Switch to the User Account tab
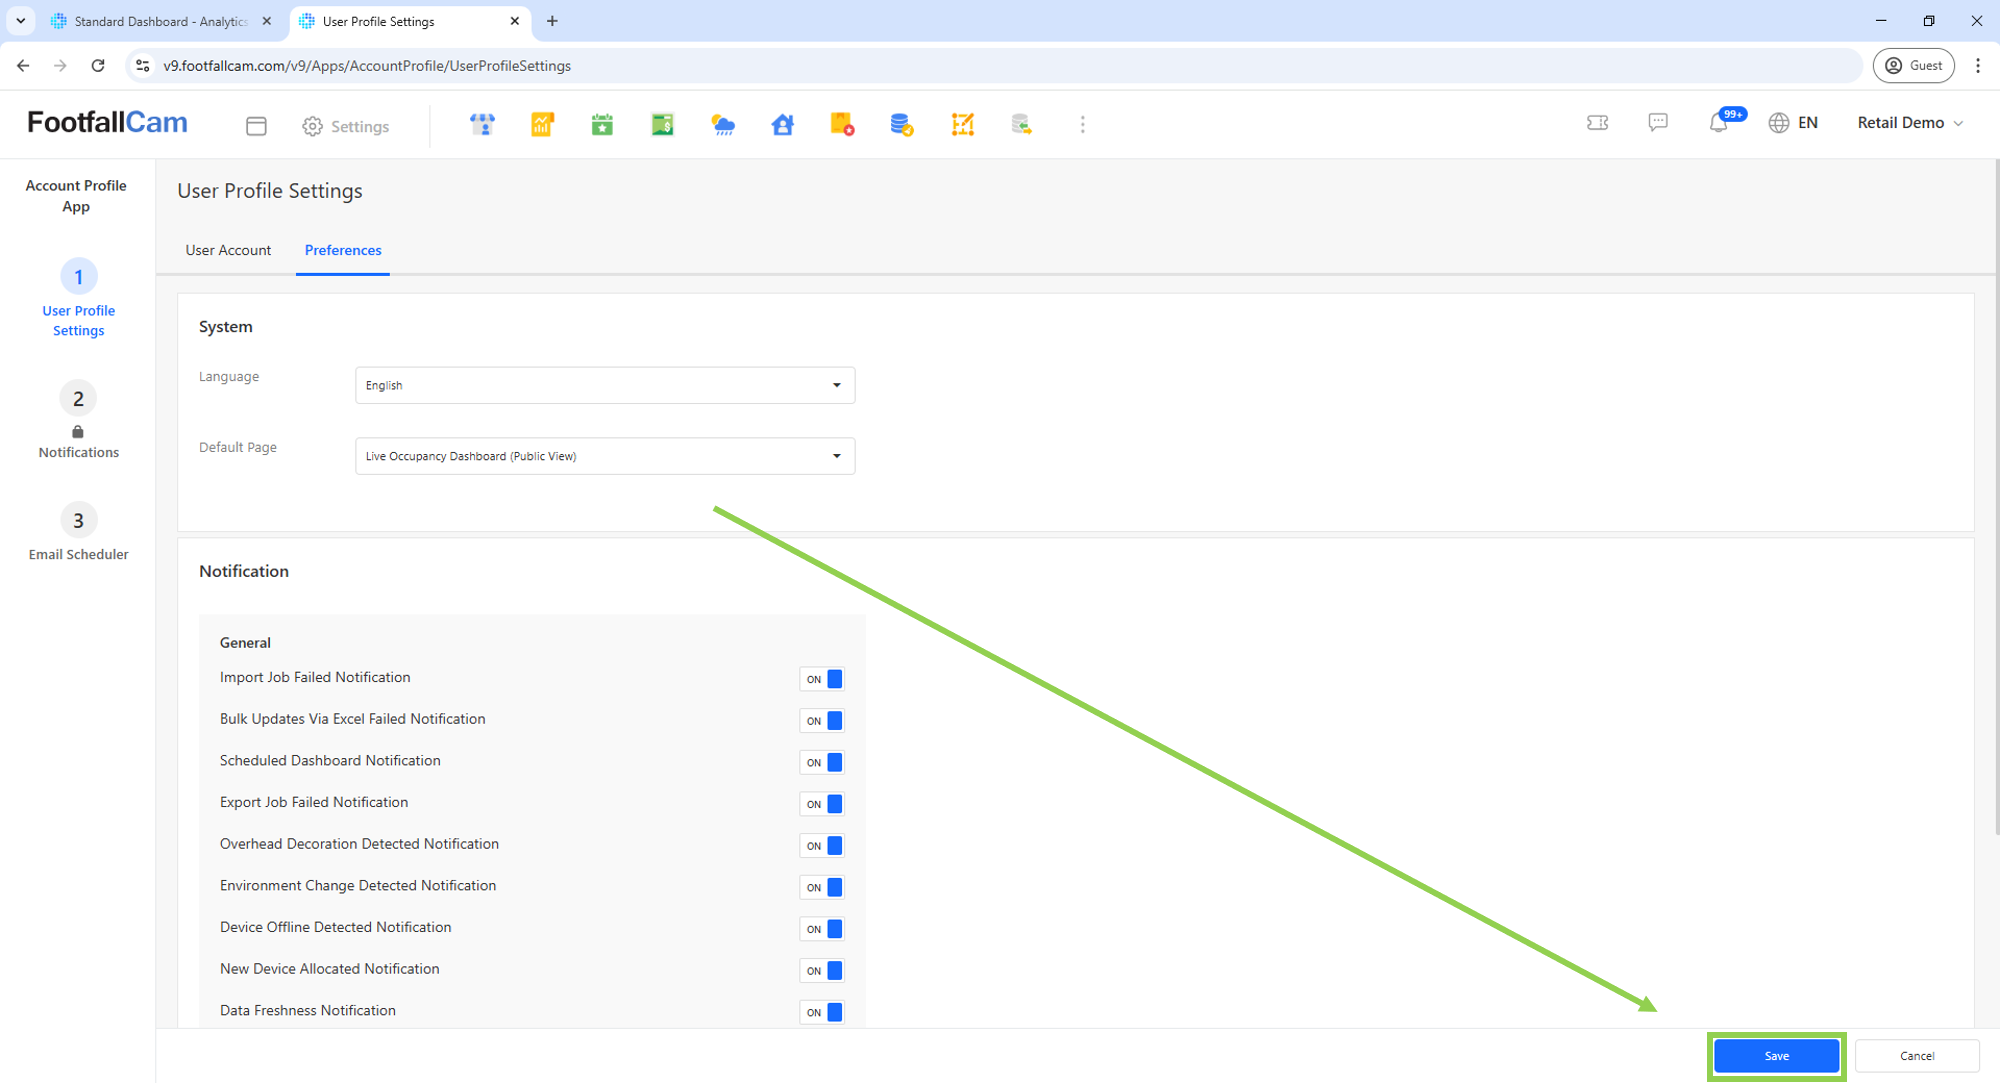2000x1083 pixels. (228, 250)
